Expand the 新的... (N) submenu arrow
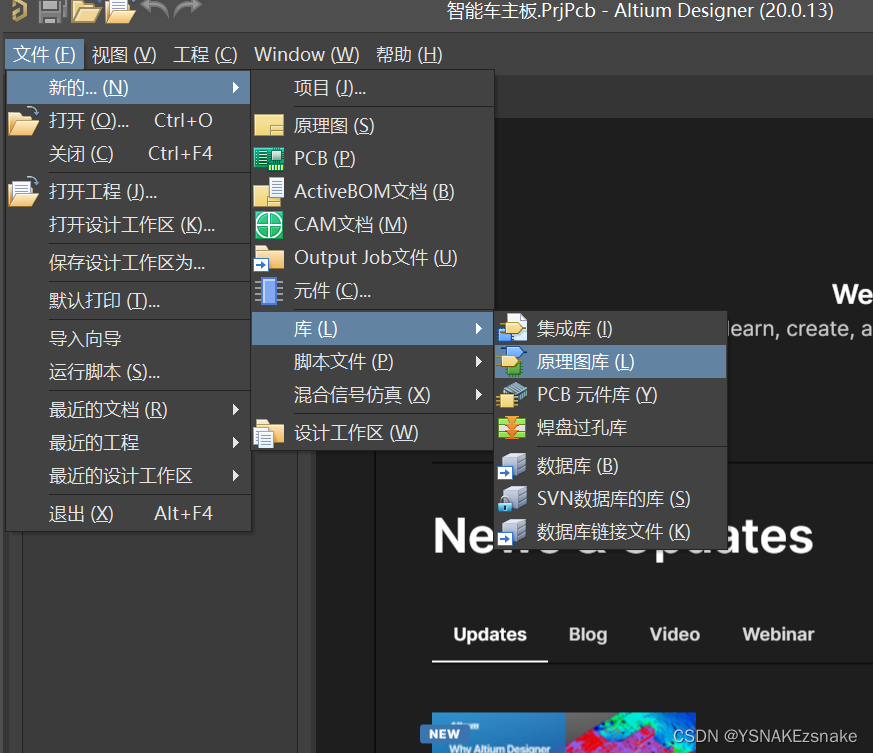 tap(236, 87)
